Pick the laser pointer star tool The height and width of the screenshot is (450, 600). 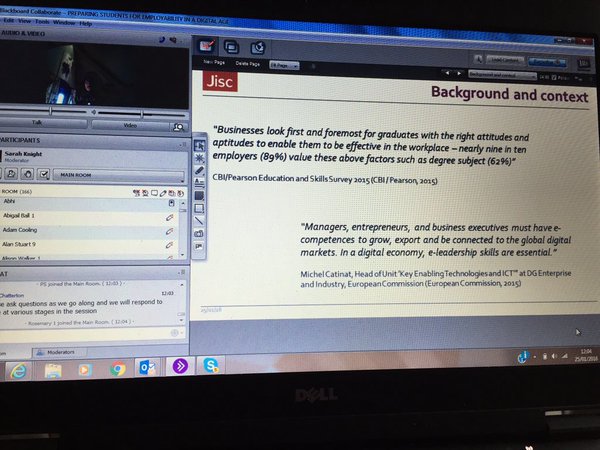pos(199,158)
